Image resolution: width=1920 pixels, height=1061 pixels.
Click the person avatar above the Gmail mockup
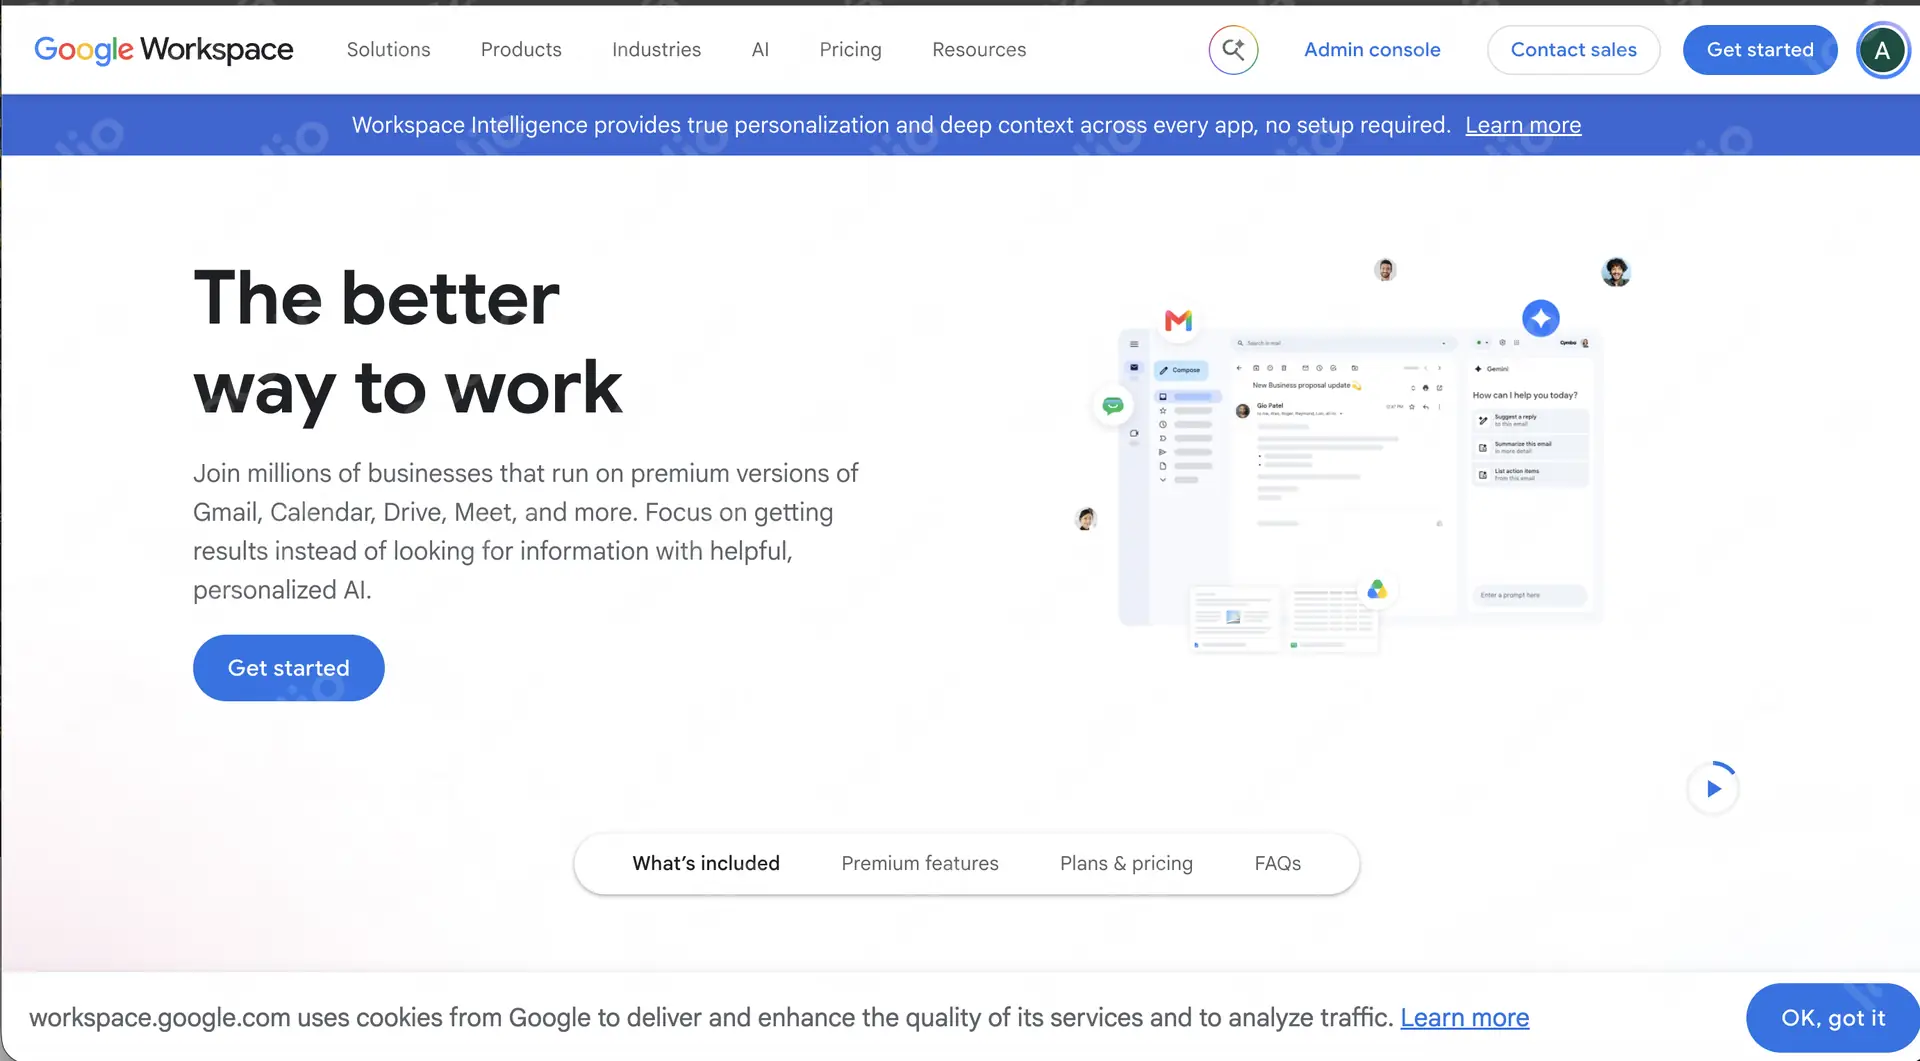pos(1385,270)
